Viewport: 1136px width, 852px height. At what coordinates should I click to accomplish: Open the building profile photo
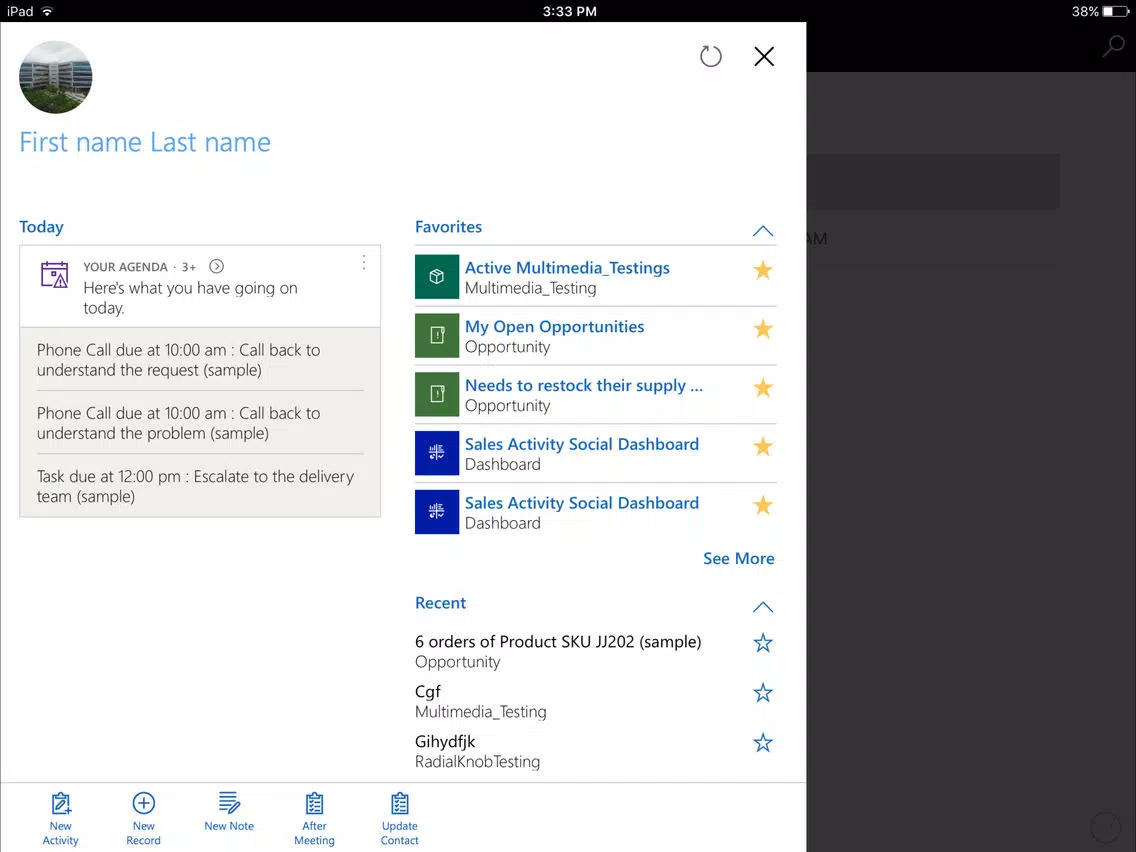56,77
